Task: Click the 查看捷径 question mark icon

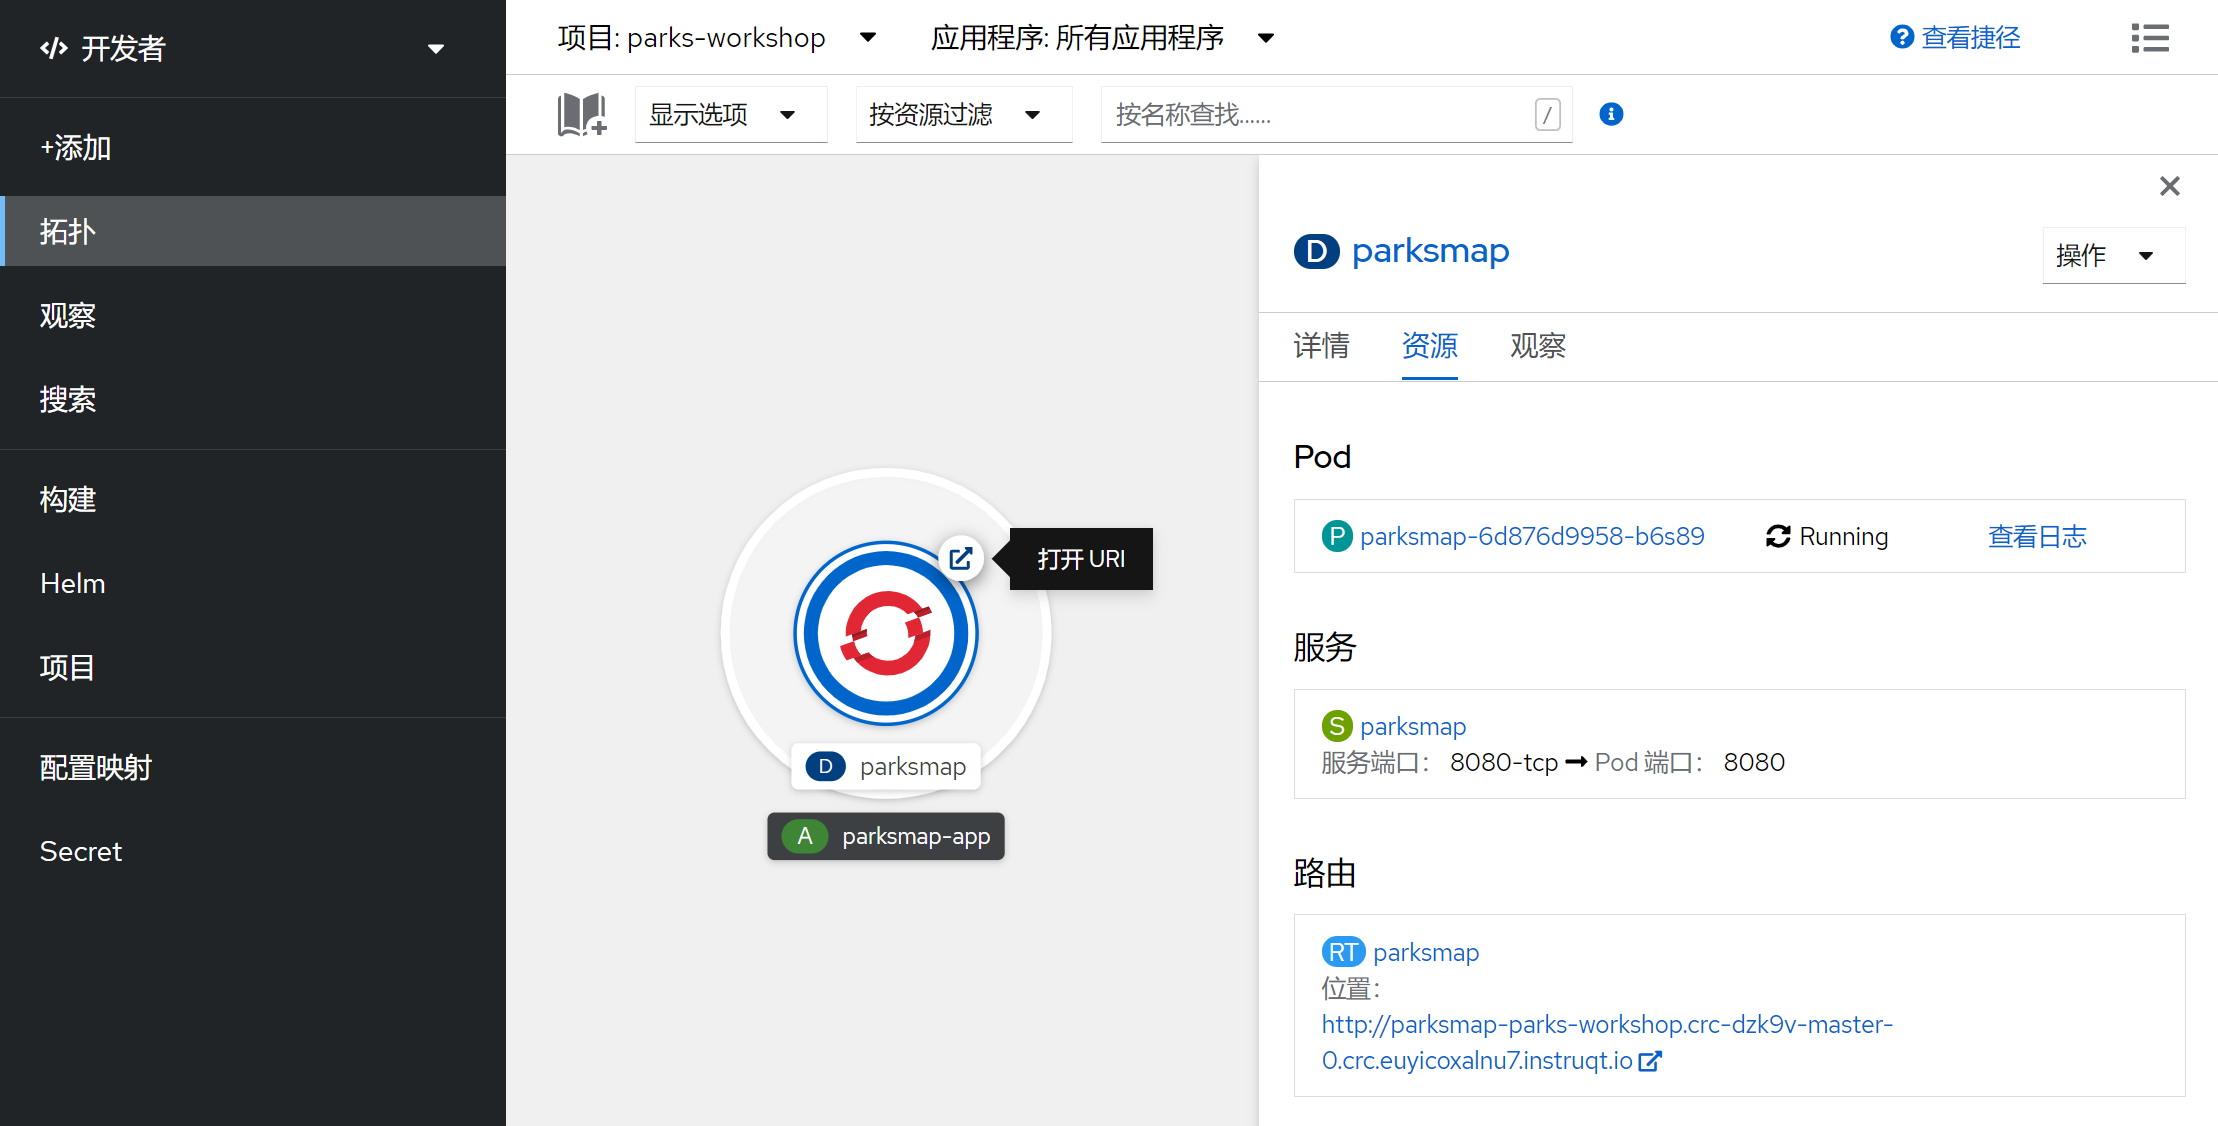Action: coord(1901,36)
